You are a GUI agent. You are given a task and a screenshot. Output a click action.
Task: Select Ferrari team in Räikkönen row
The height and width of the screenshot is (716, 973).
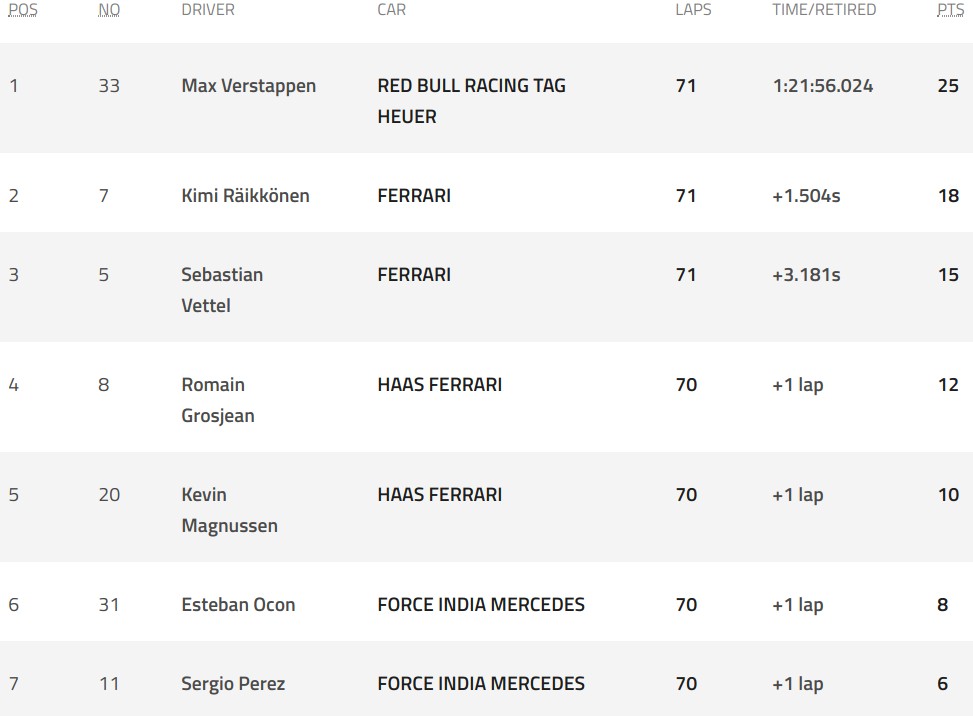click(x=414, y=195)
